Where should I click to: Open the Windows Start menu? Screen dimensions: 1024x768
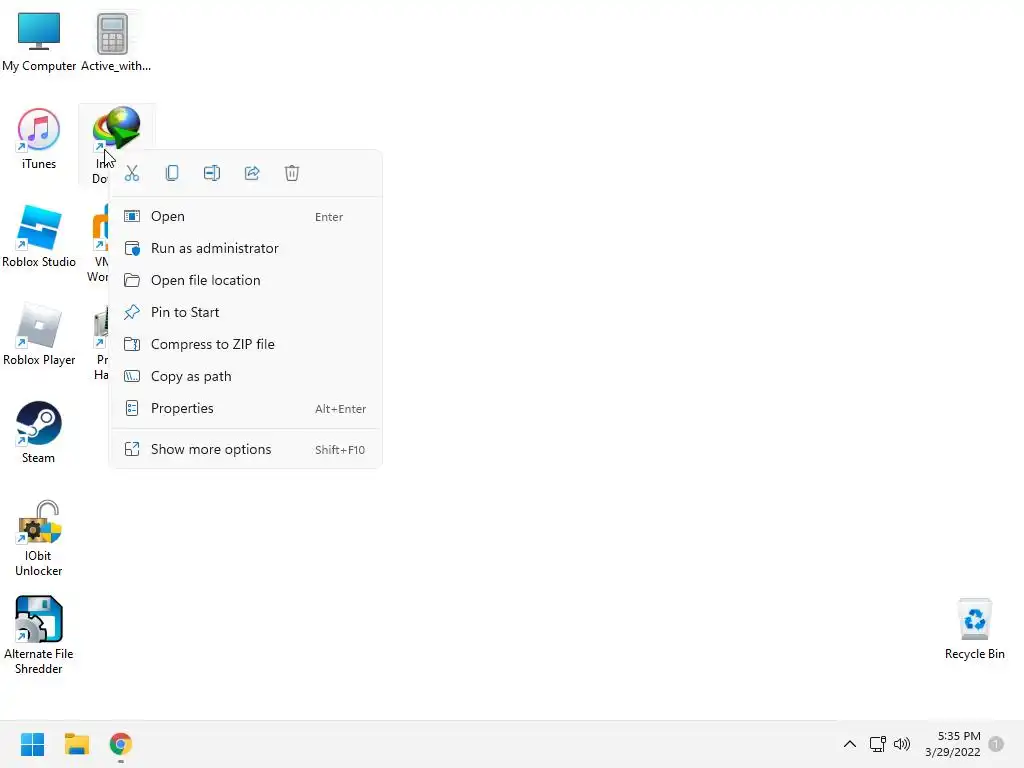(x=32, y=744)
